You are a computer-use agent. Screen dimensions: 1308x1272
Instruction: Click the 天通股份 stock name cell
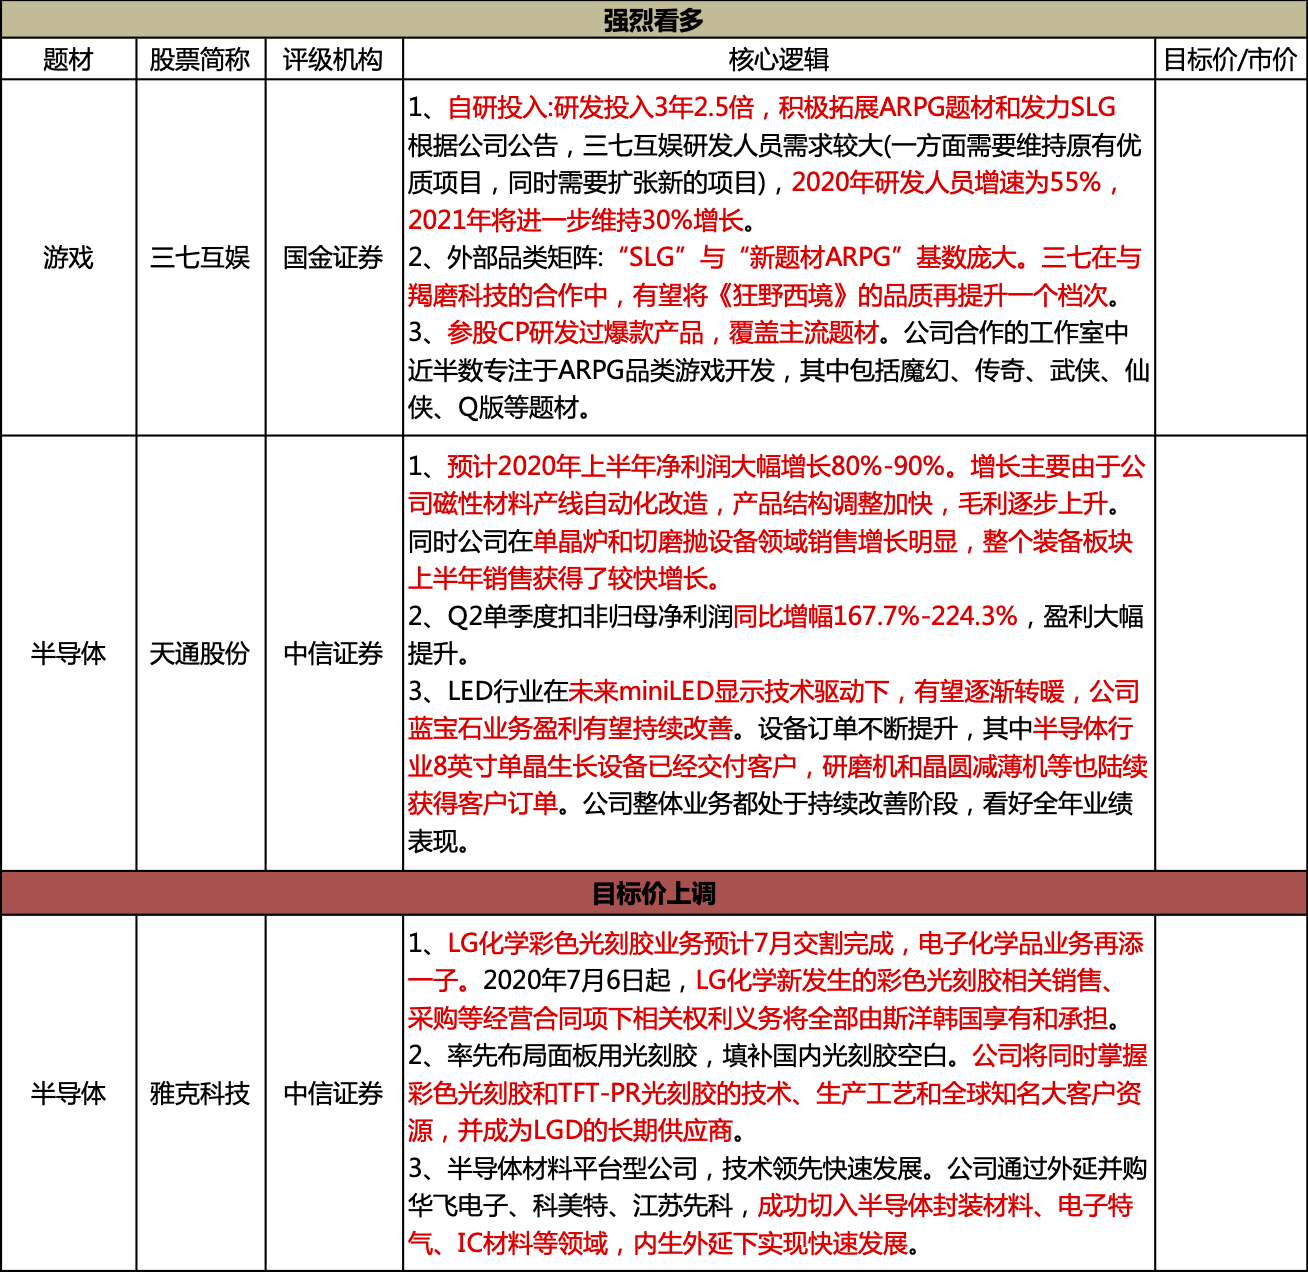tap(200, 654)
